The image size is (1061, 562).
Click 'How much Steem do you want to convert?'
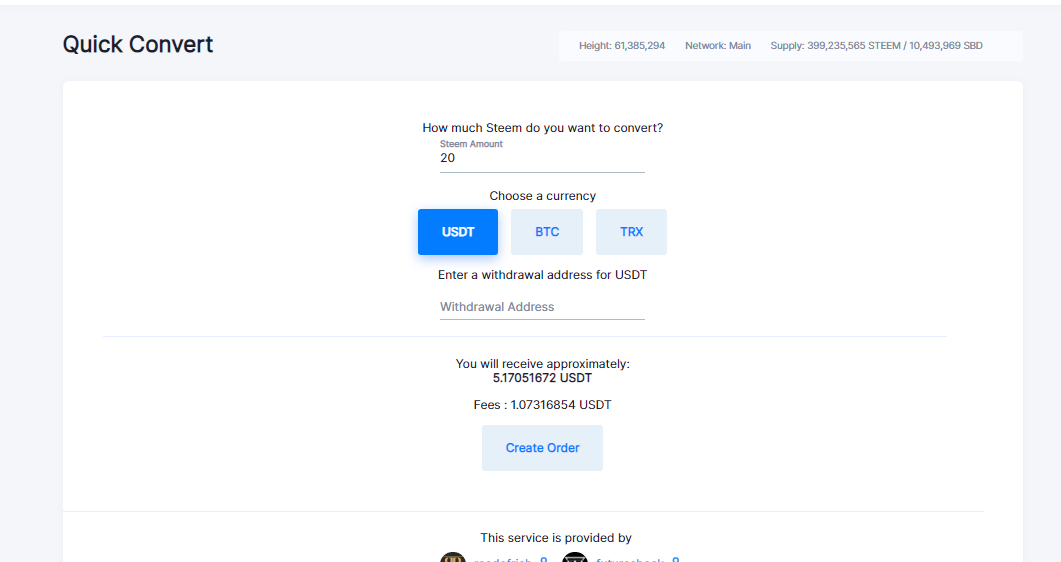coord(543,128)
